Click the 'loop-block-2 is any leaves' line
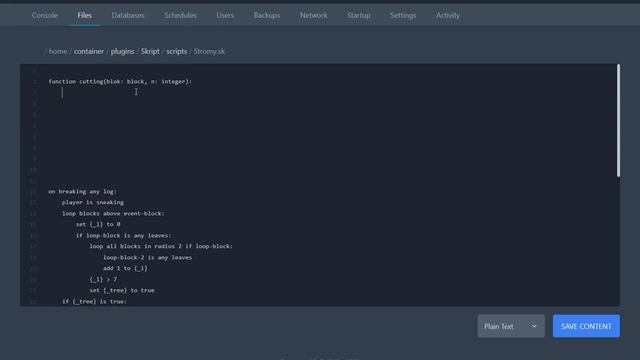 coord(147,258)
